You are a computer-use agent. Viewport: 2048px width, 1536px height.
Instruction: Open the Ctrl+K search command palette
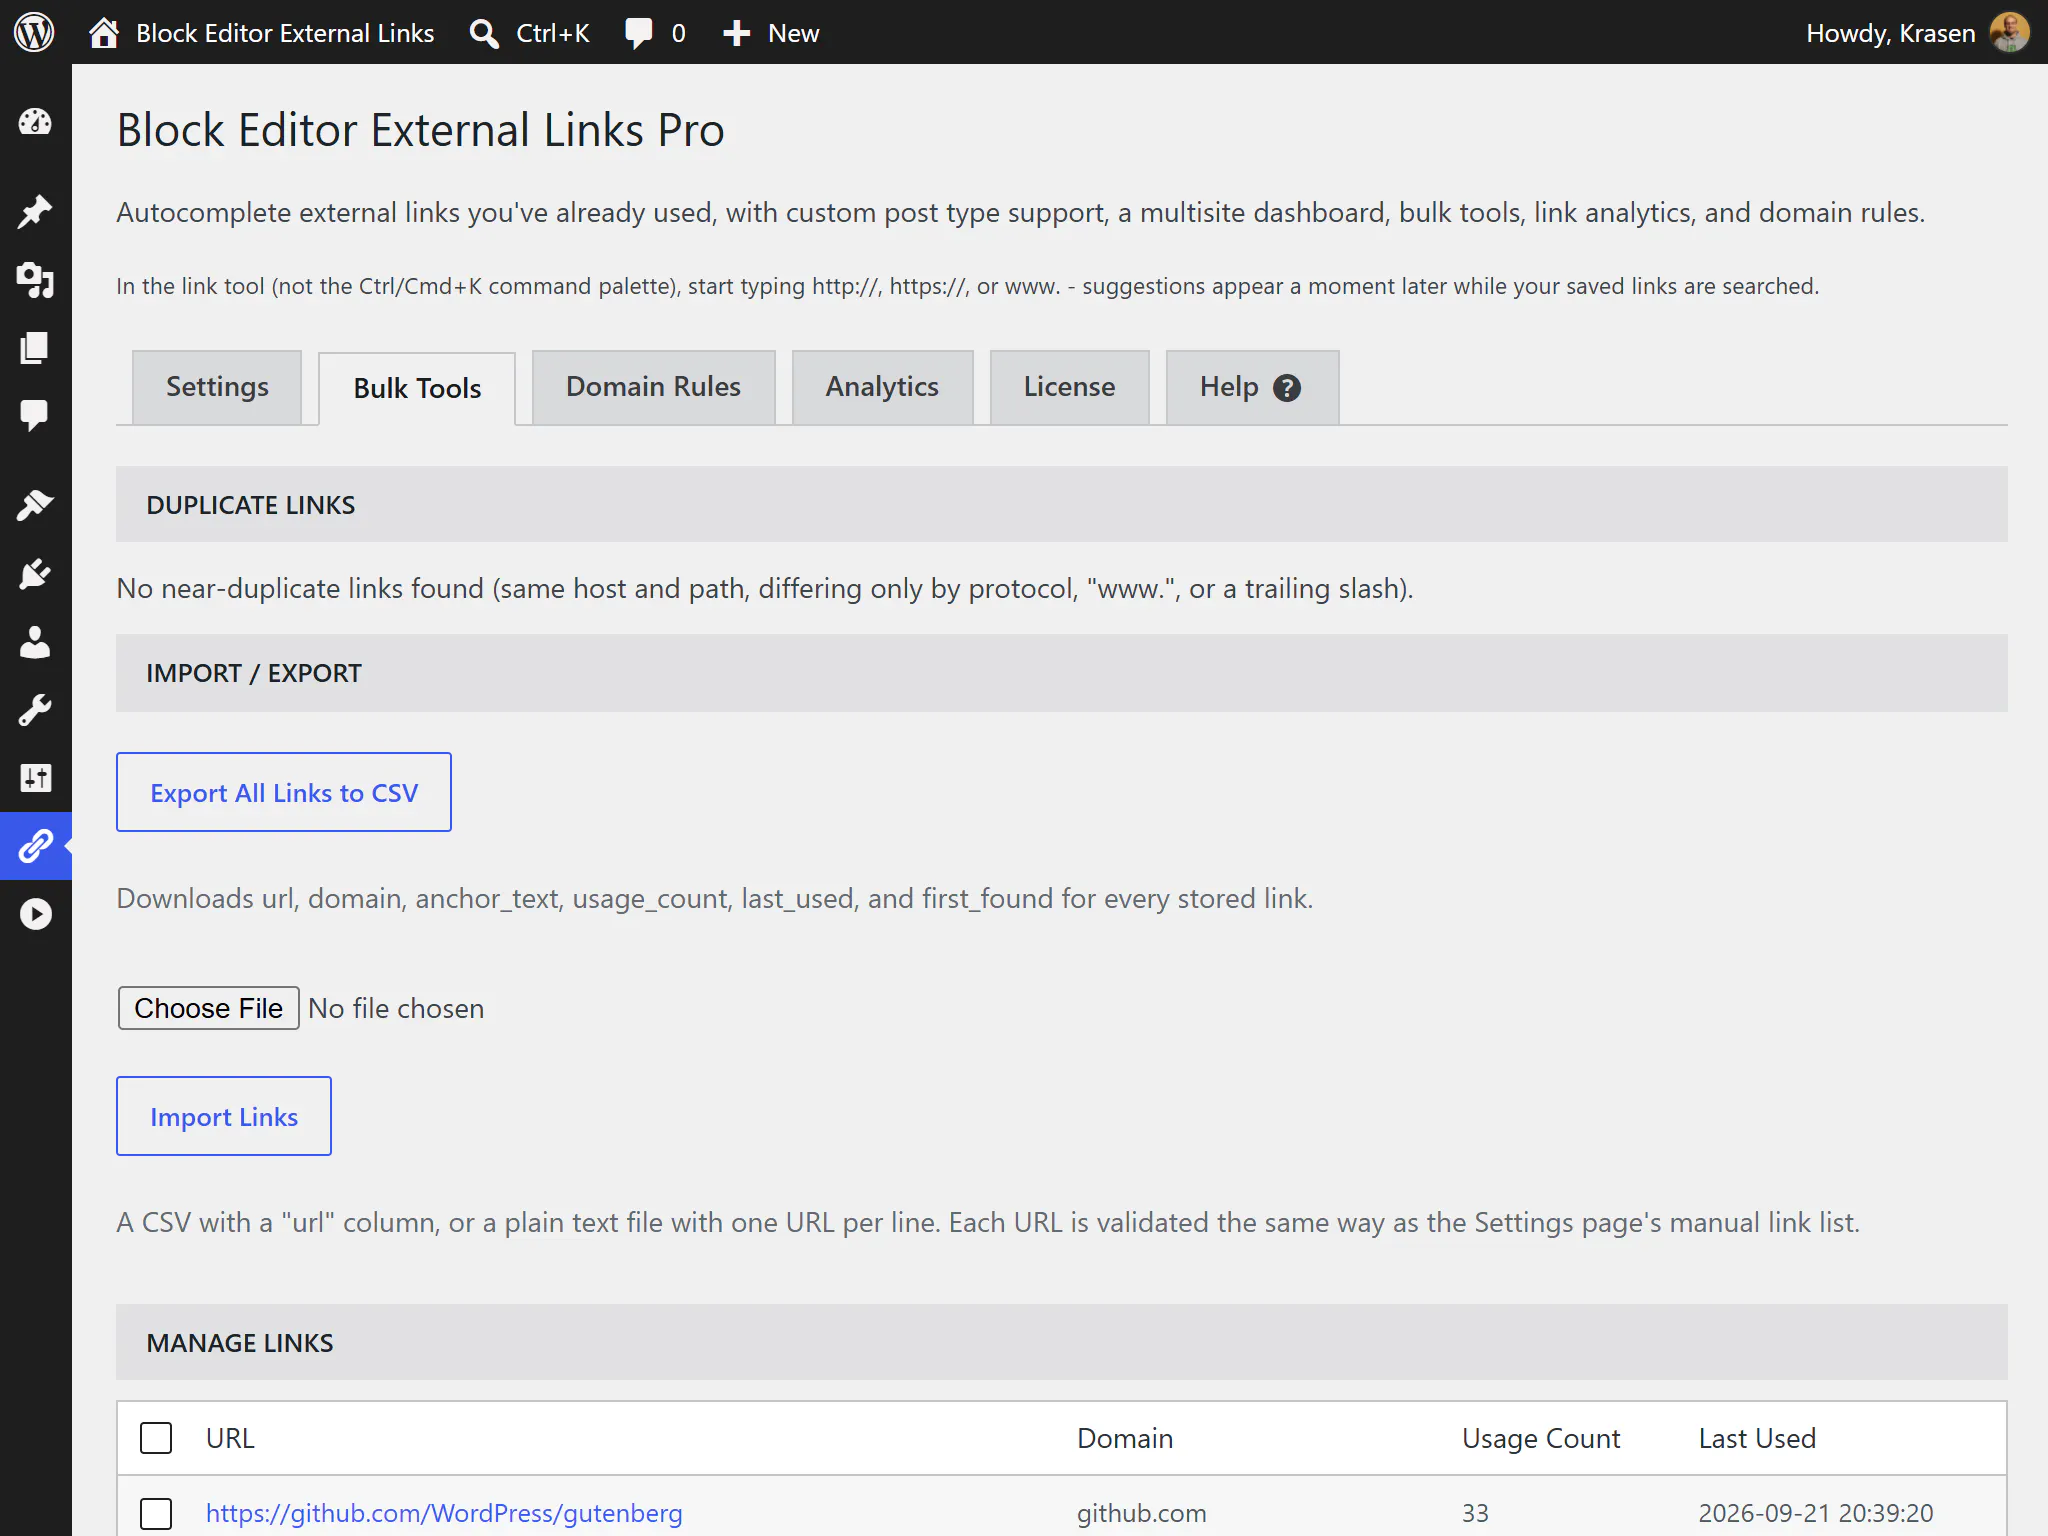tap(530, 33)
